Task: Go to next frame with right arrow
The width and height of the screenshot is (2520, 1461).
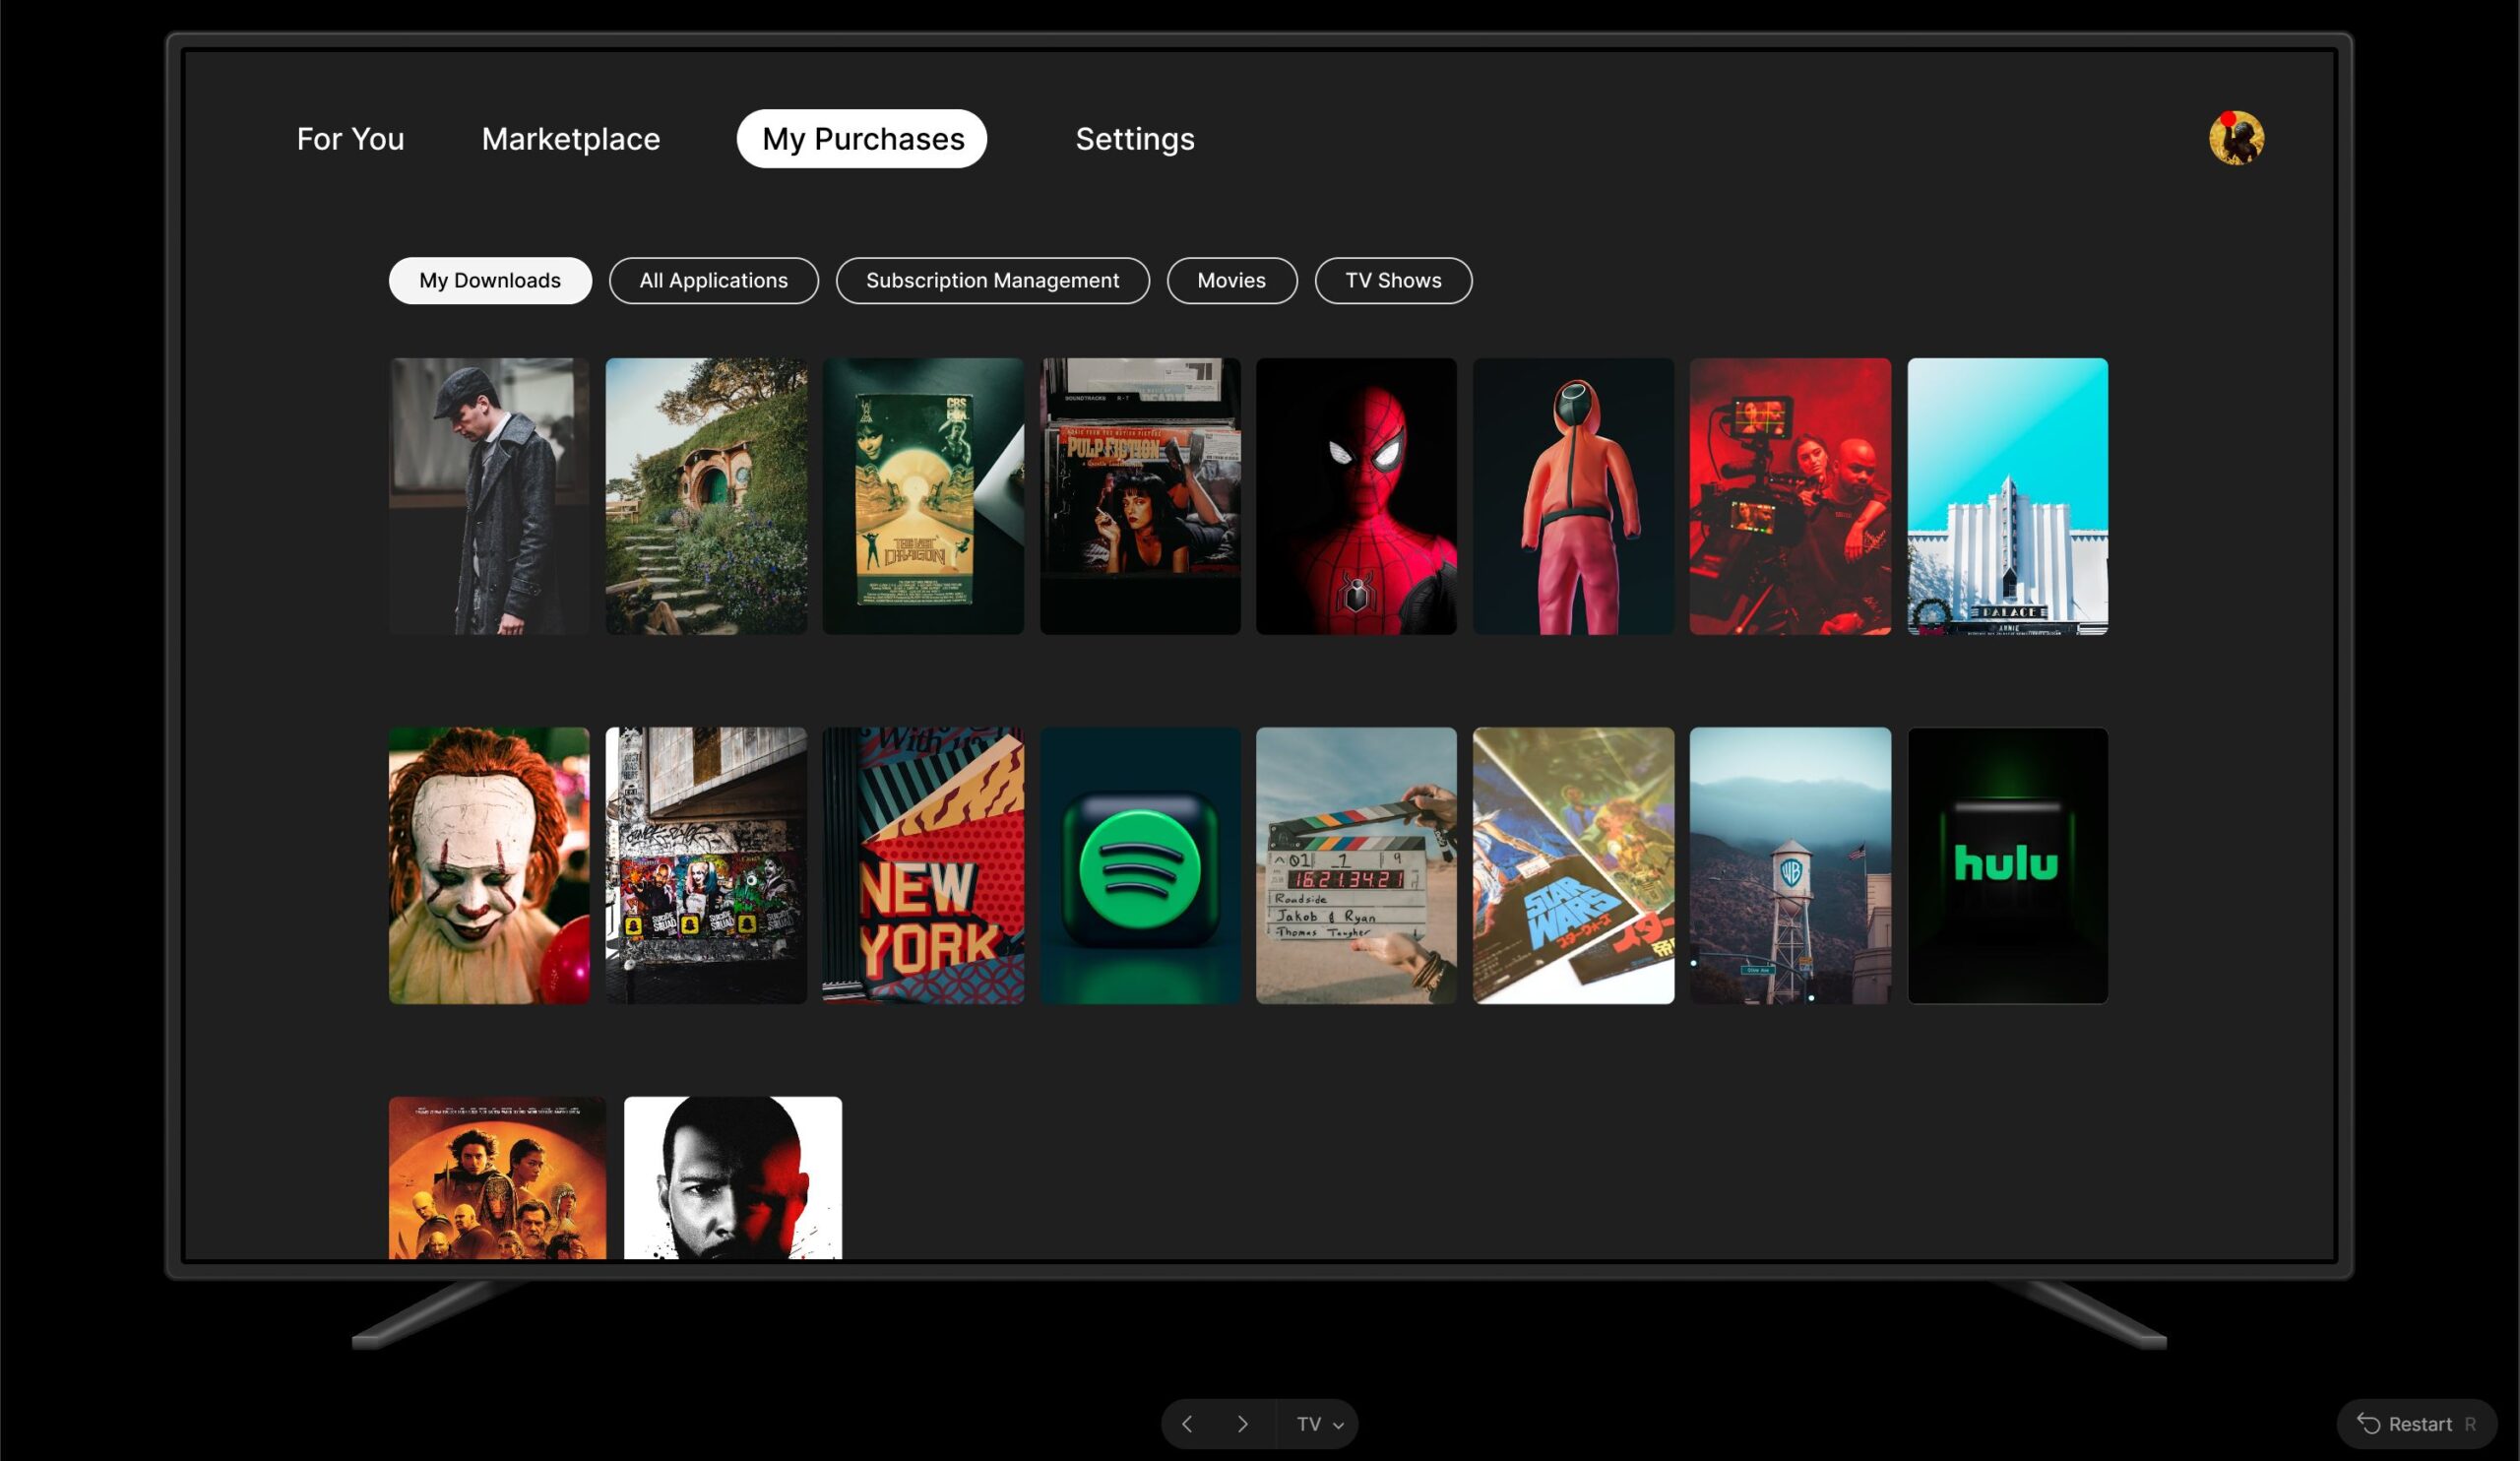Action: click(1242, 1424)
